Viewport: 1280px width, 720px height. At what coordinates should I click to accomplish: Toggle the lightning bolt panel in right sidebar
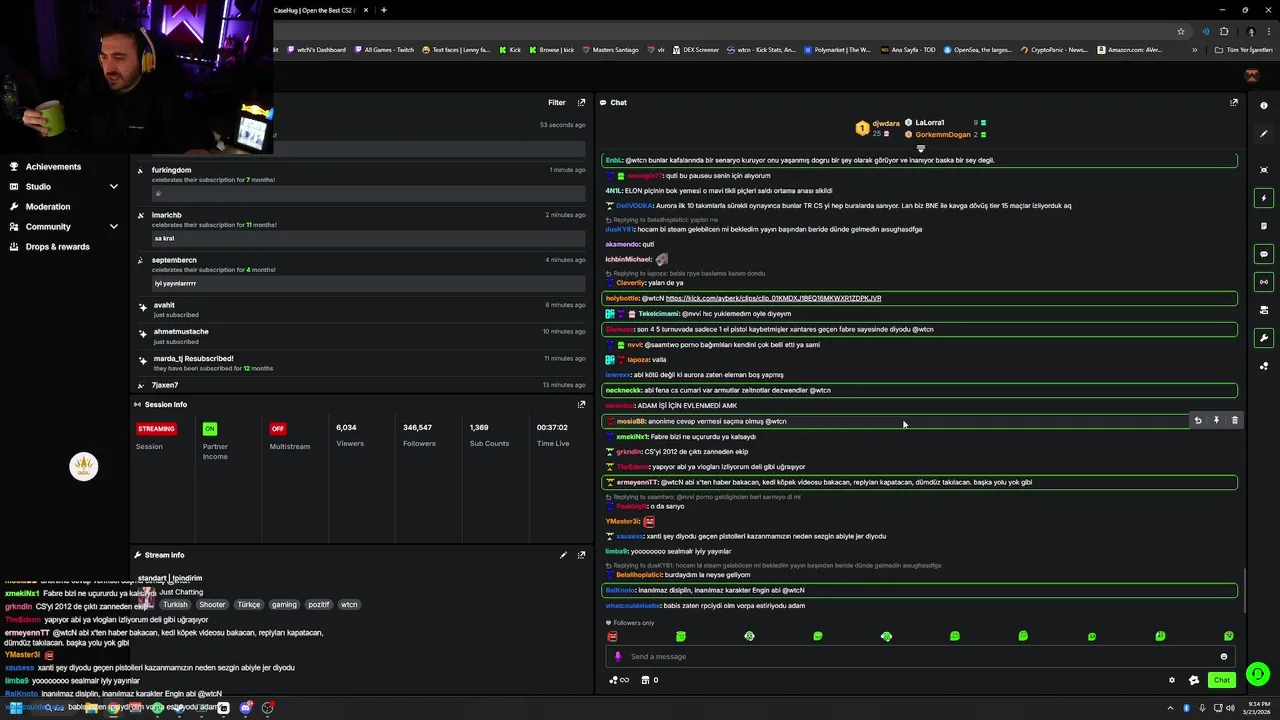click(x=1264, y=198)
